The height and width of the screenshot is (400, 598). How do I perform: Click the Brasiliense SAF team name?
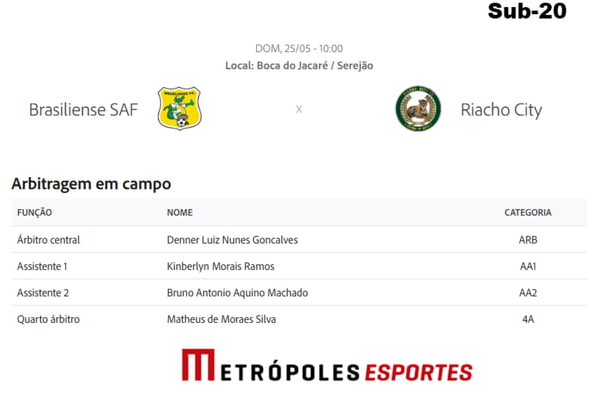point(83,110)
